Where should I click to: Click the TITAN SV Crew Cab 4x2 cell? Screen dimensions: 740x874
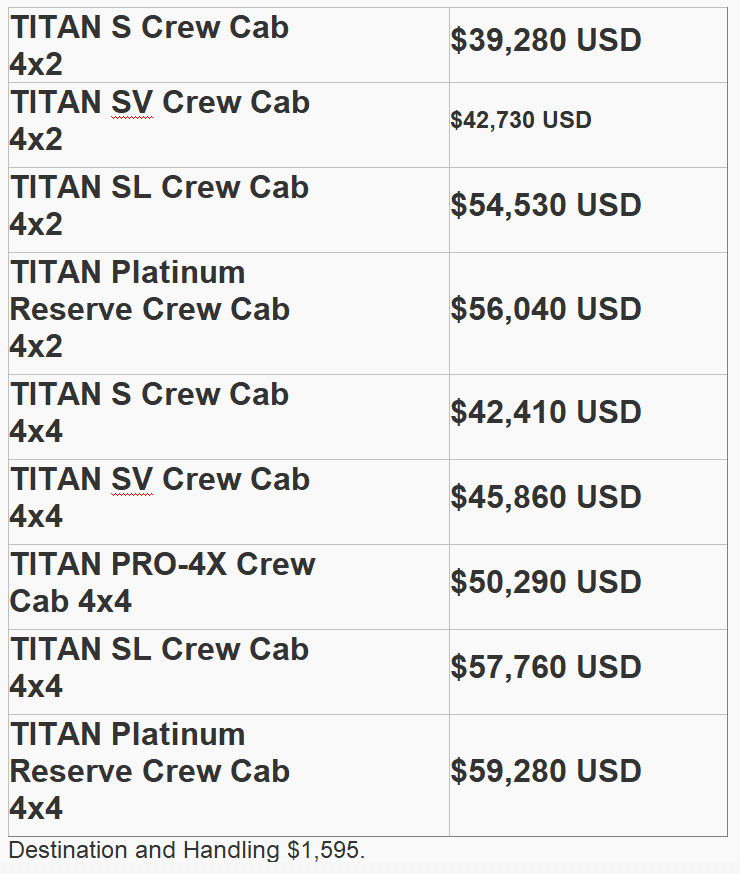(160, 121)
